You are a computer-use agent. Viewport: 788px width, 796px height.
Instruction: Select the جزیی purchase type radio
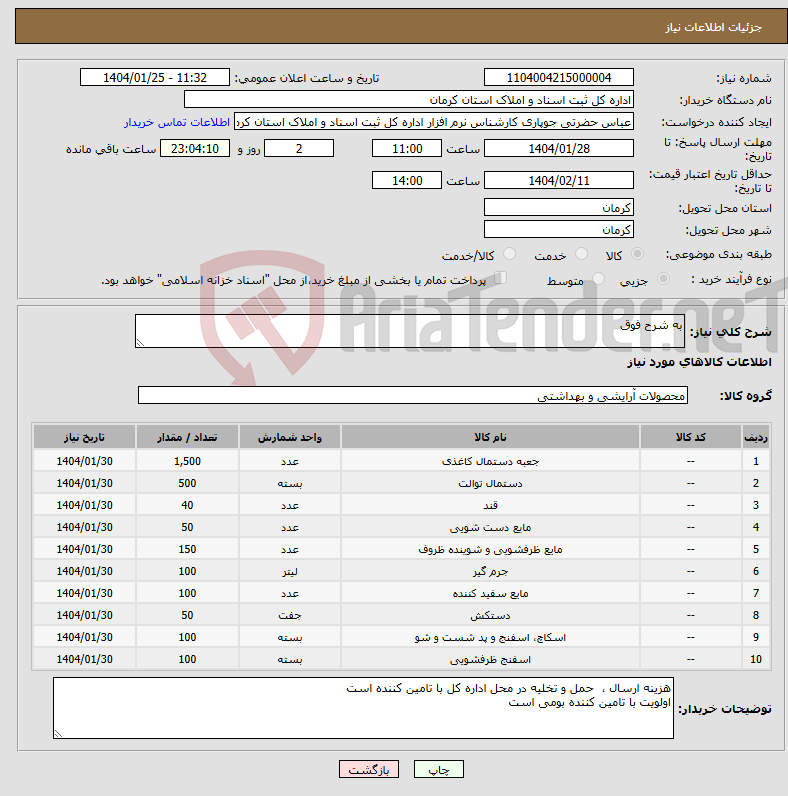pyautogui.click(x=663, y=279)
